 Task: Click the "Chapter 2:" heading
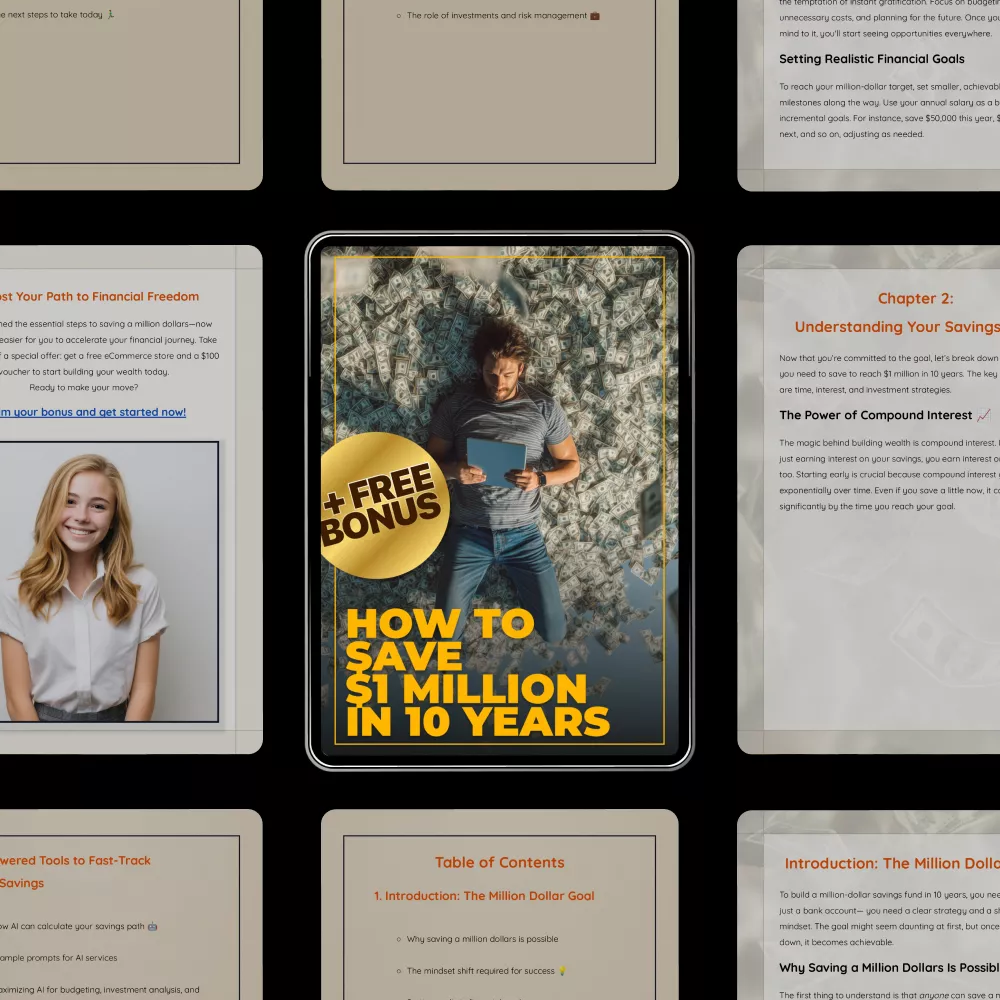click(915, 298)
